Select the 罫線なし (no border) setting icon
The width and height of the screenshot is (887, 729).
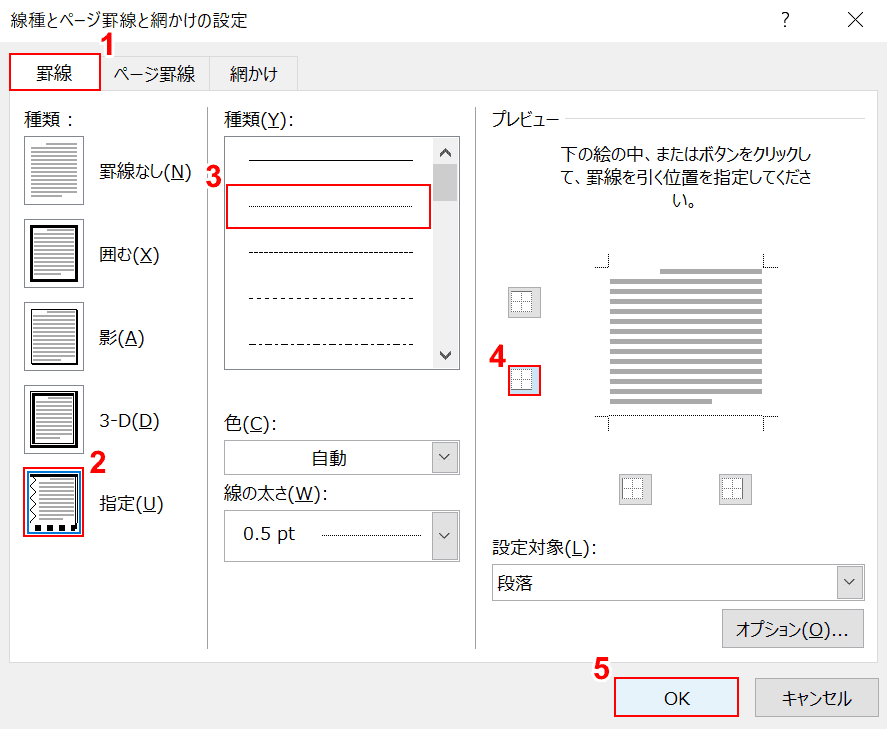click(54, 170)
